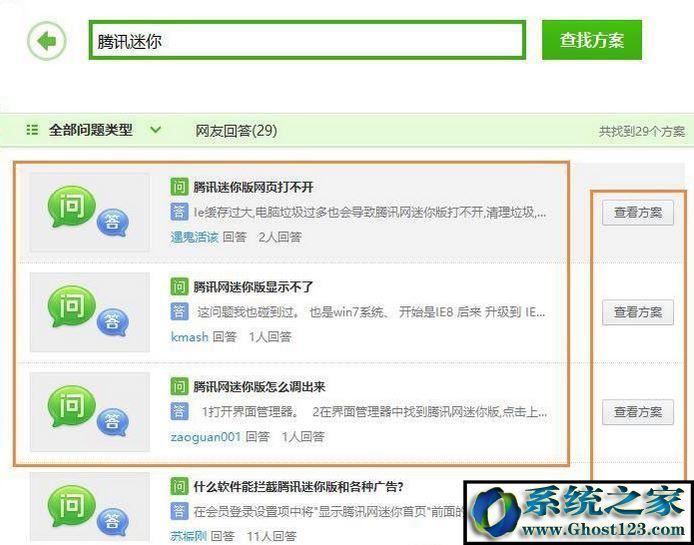Switch to the 网友回答(29) tab
The width and height of the screenshot is (694, 545).
(x=236, y=131)
